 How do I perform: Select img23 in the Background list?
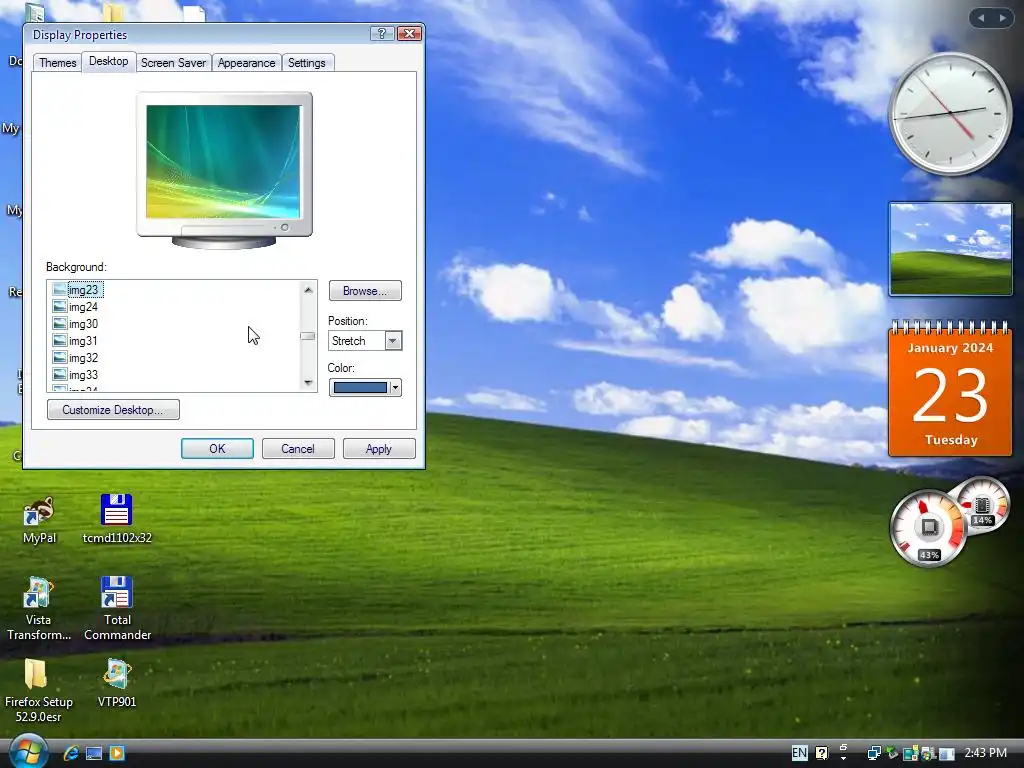click(84, 289)
